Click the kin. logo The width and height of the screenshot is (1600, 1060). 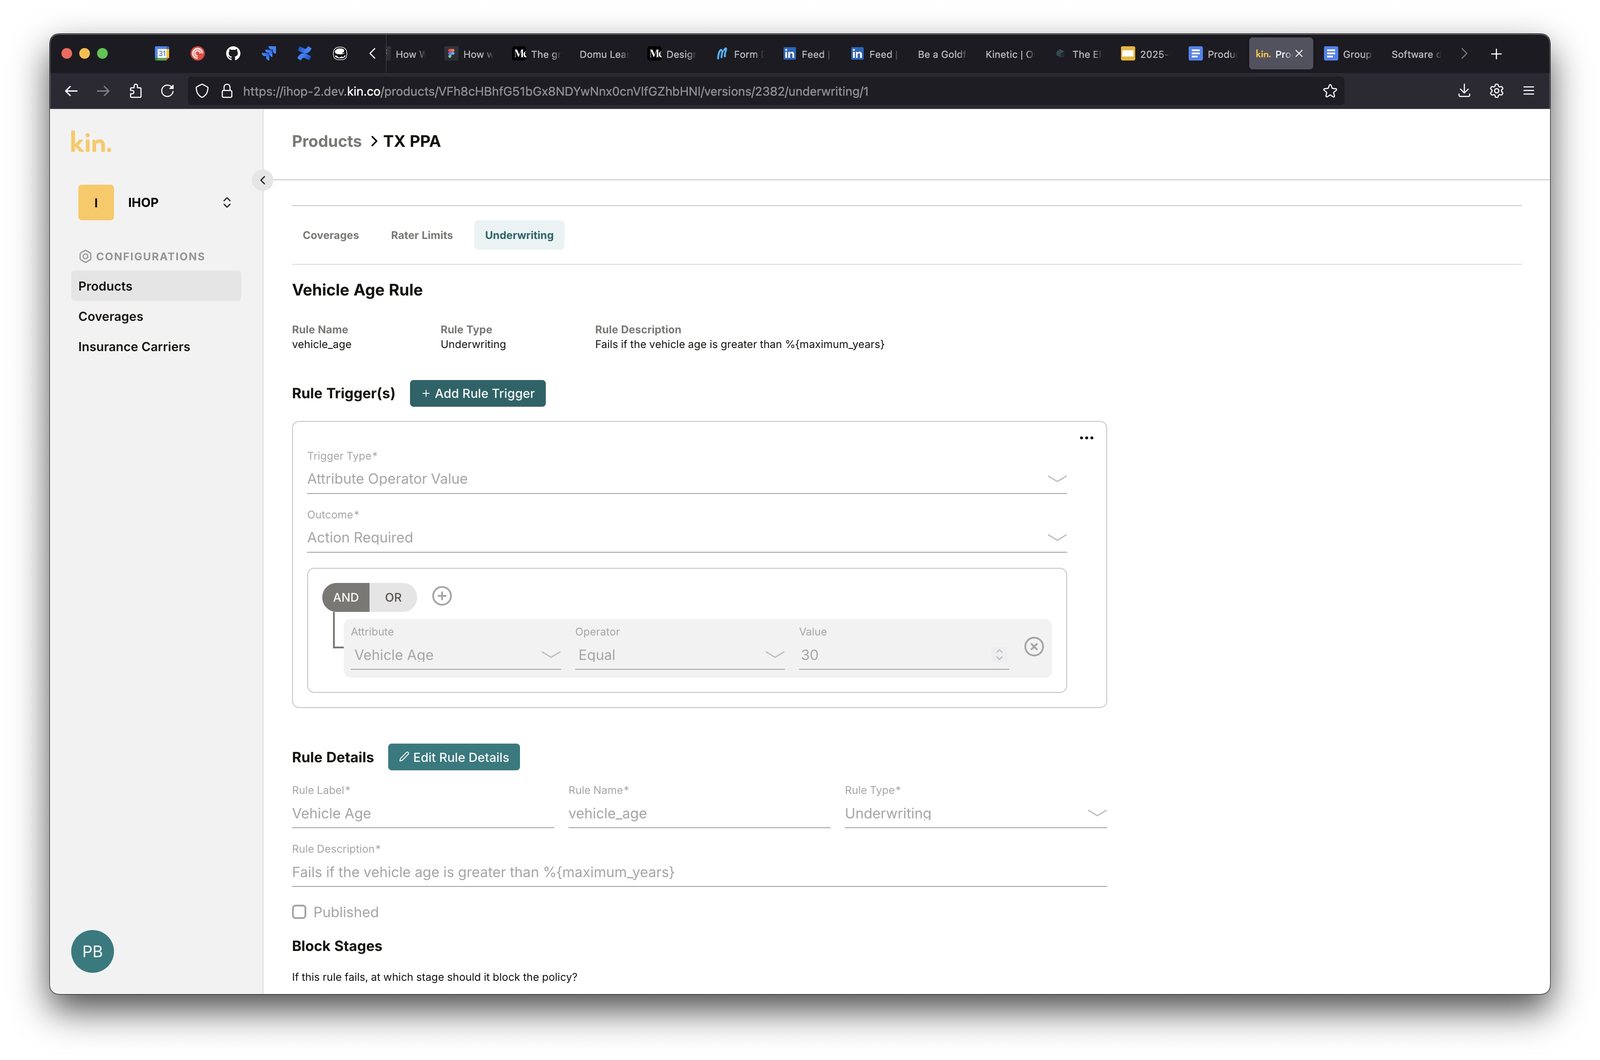91,142
